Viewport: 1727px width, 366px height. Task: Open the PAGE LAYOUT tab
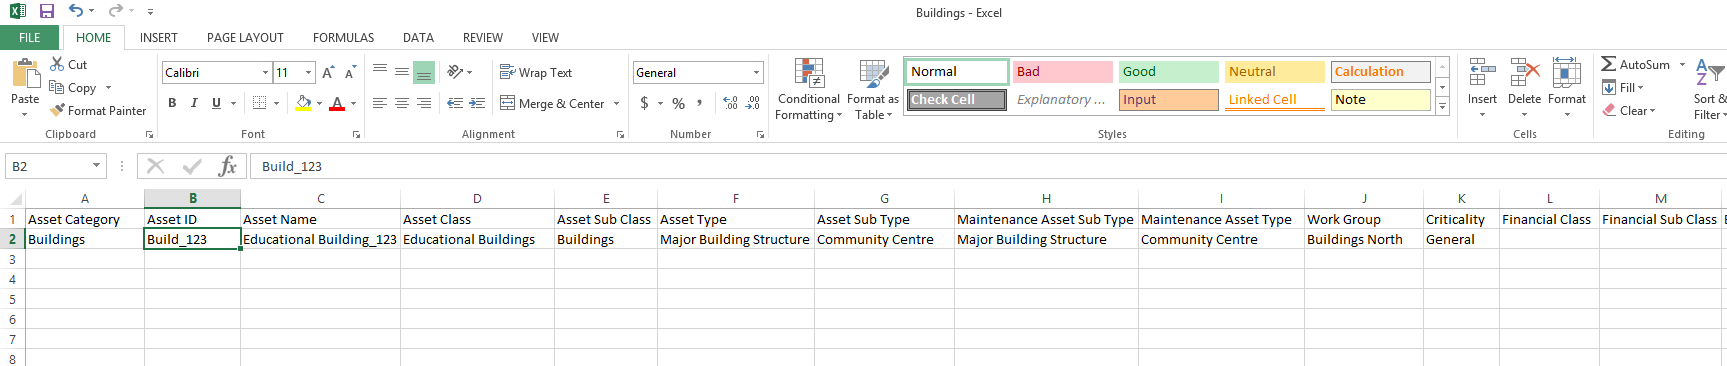[x=245, y=38]
